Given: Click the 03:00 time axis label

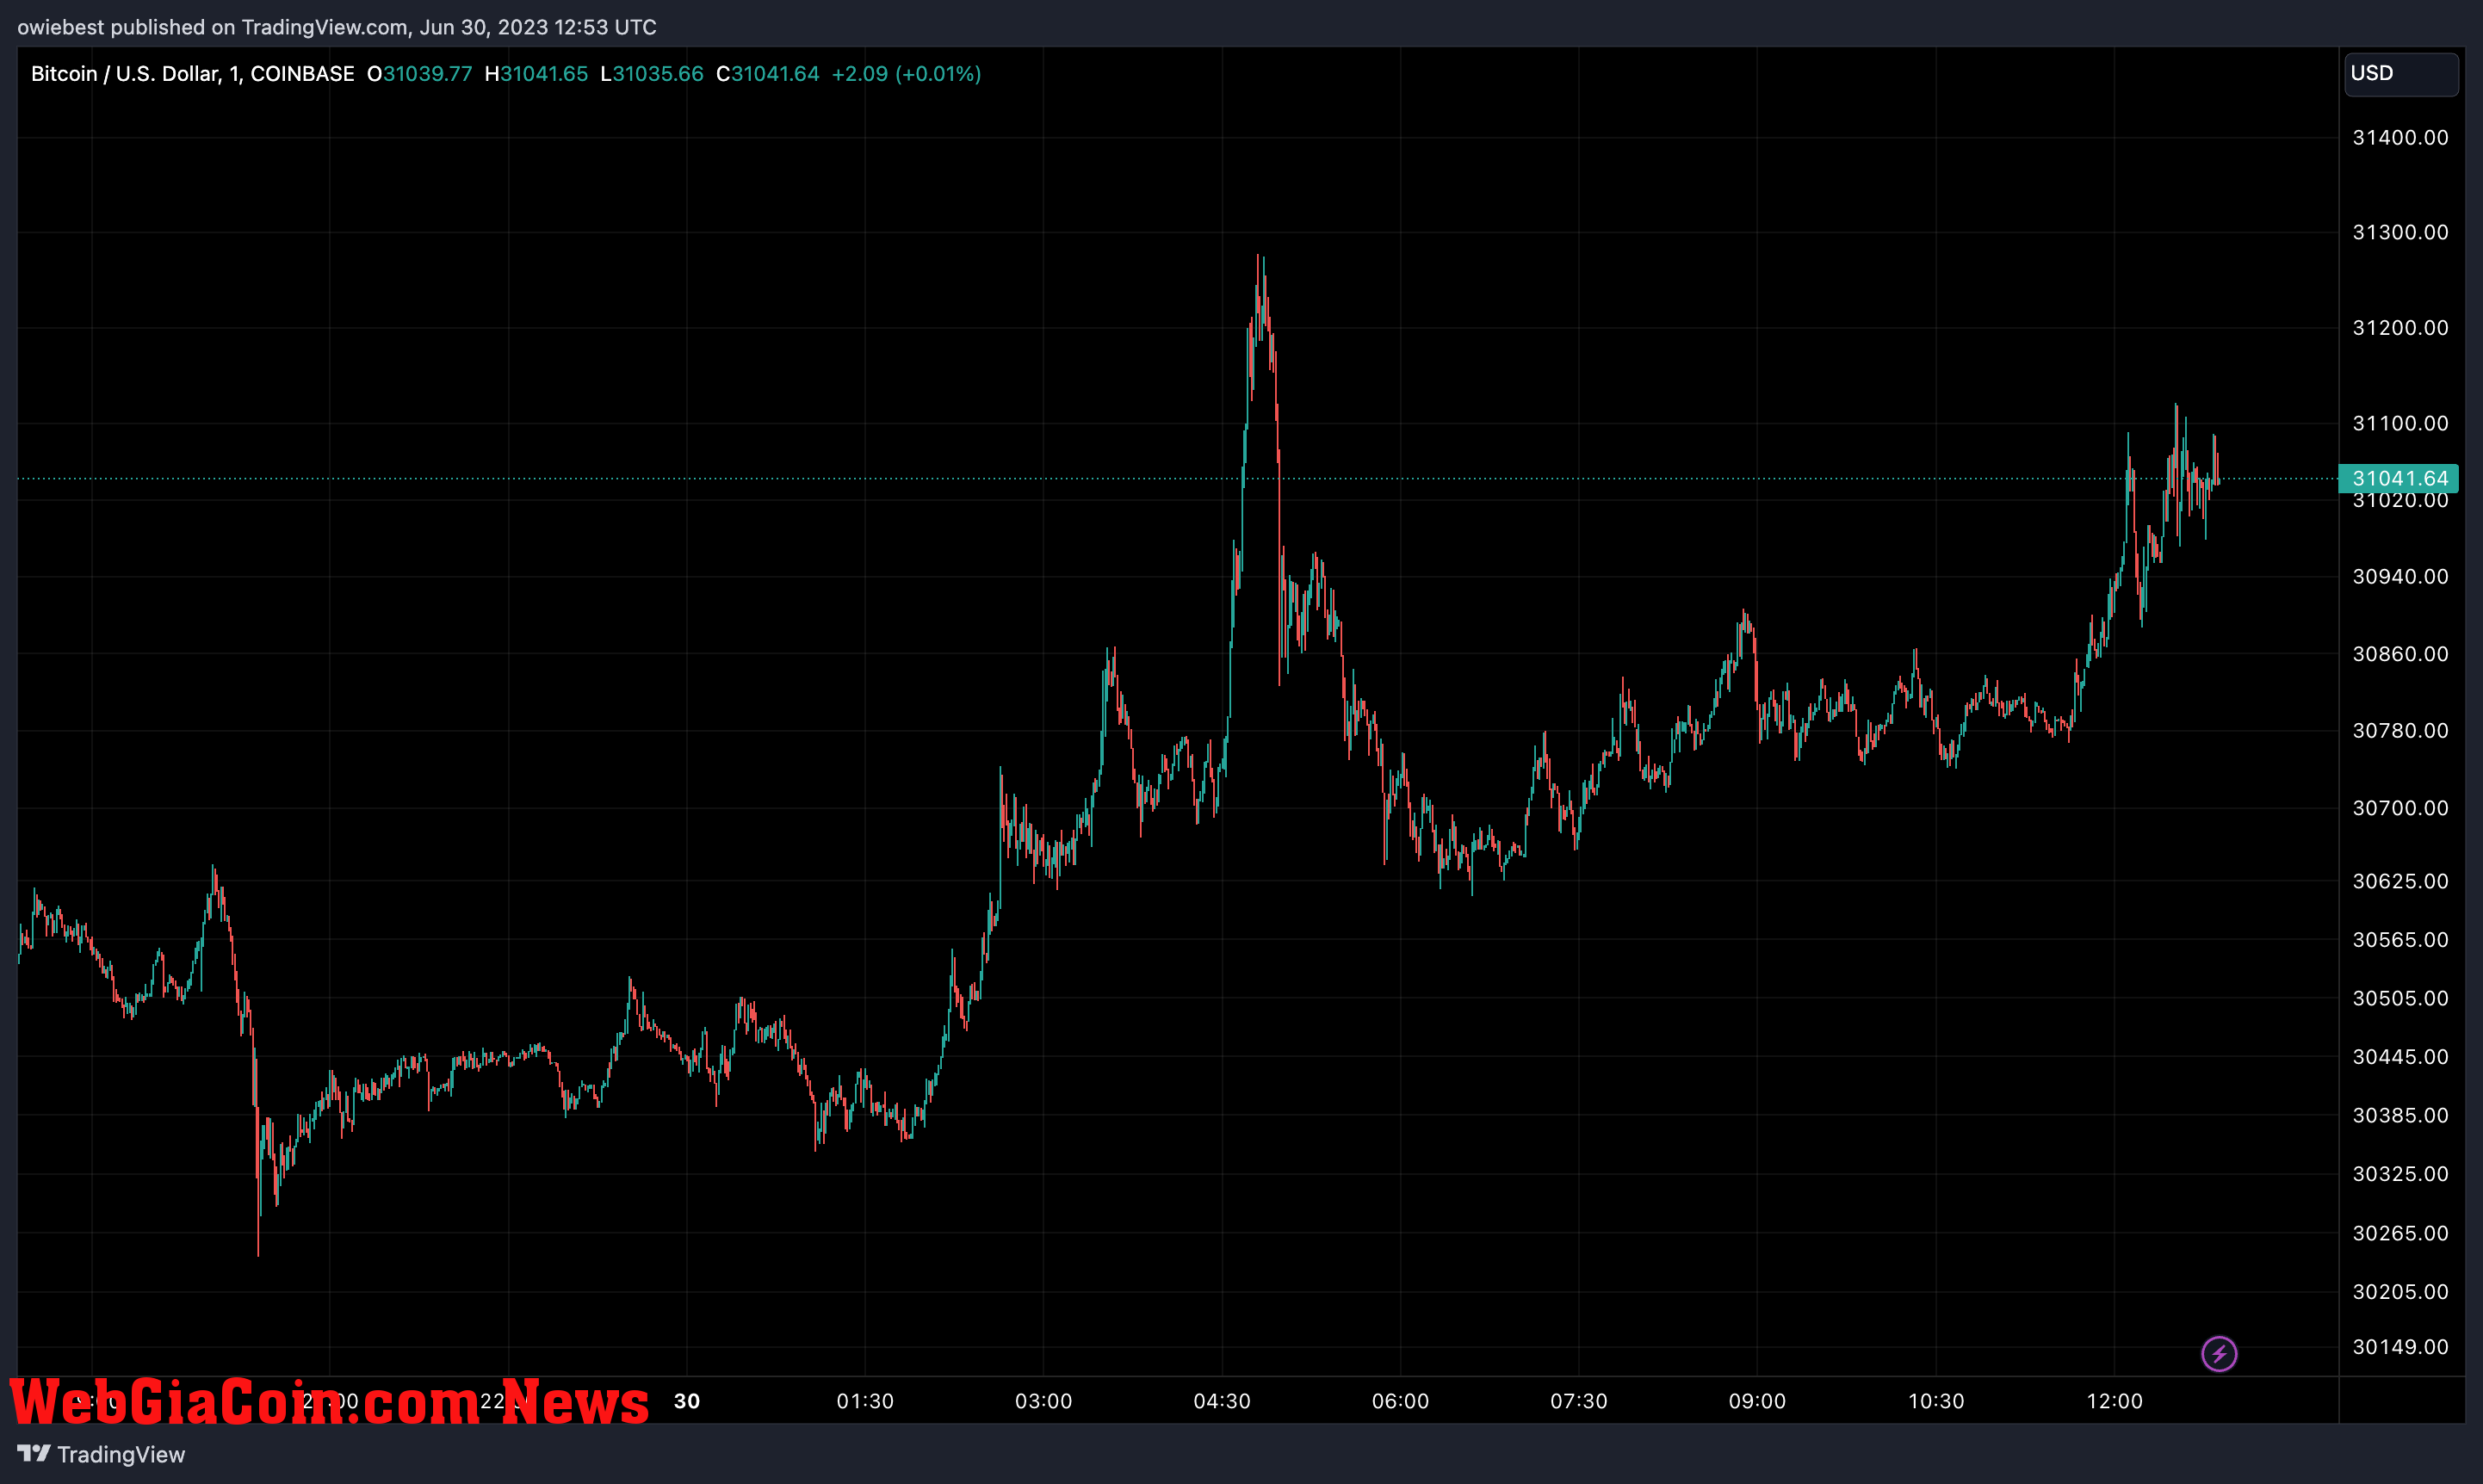Looking at the screenshot, I should pyautogui.click(x=1043, y=1401).
